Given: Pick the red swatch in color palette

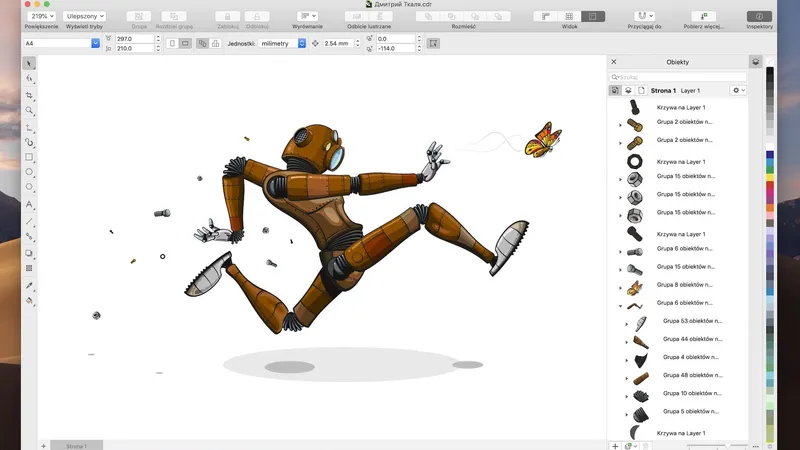Looking at the screenshot, I should click(769, 183).
